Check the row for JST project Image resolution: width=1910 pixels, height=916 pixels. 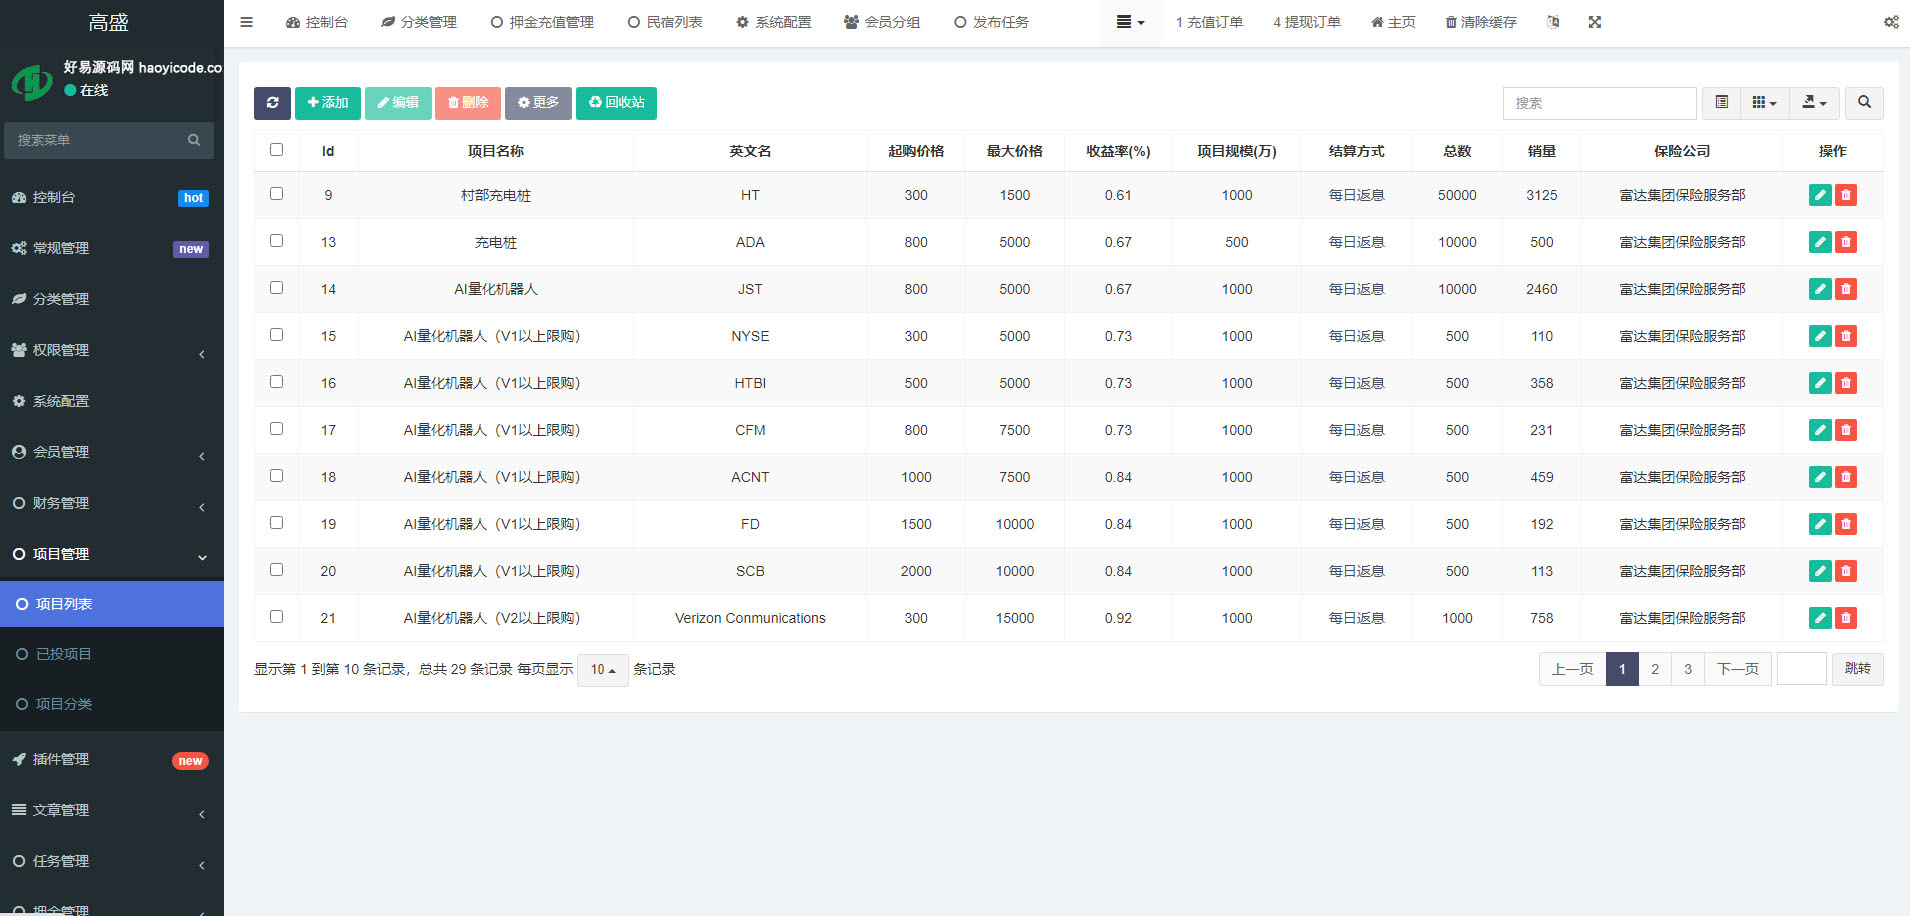[x=276, y=288]
